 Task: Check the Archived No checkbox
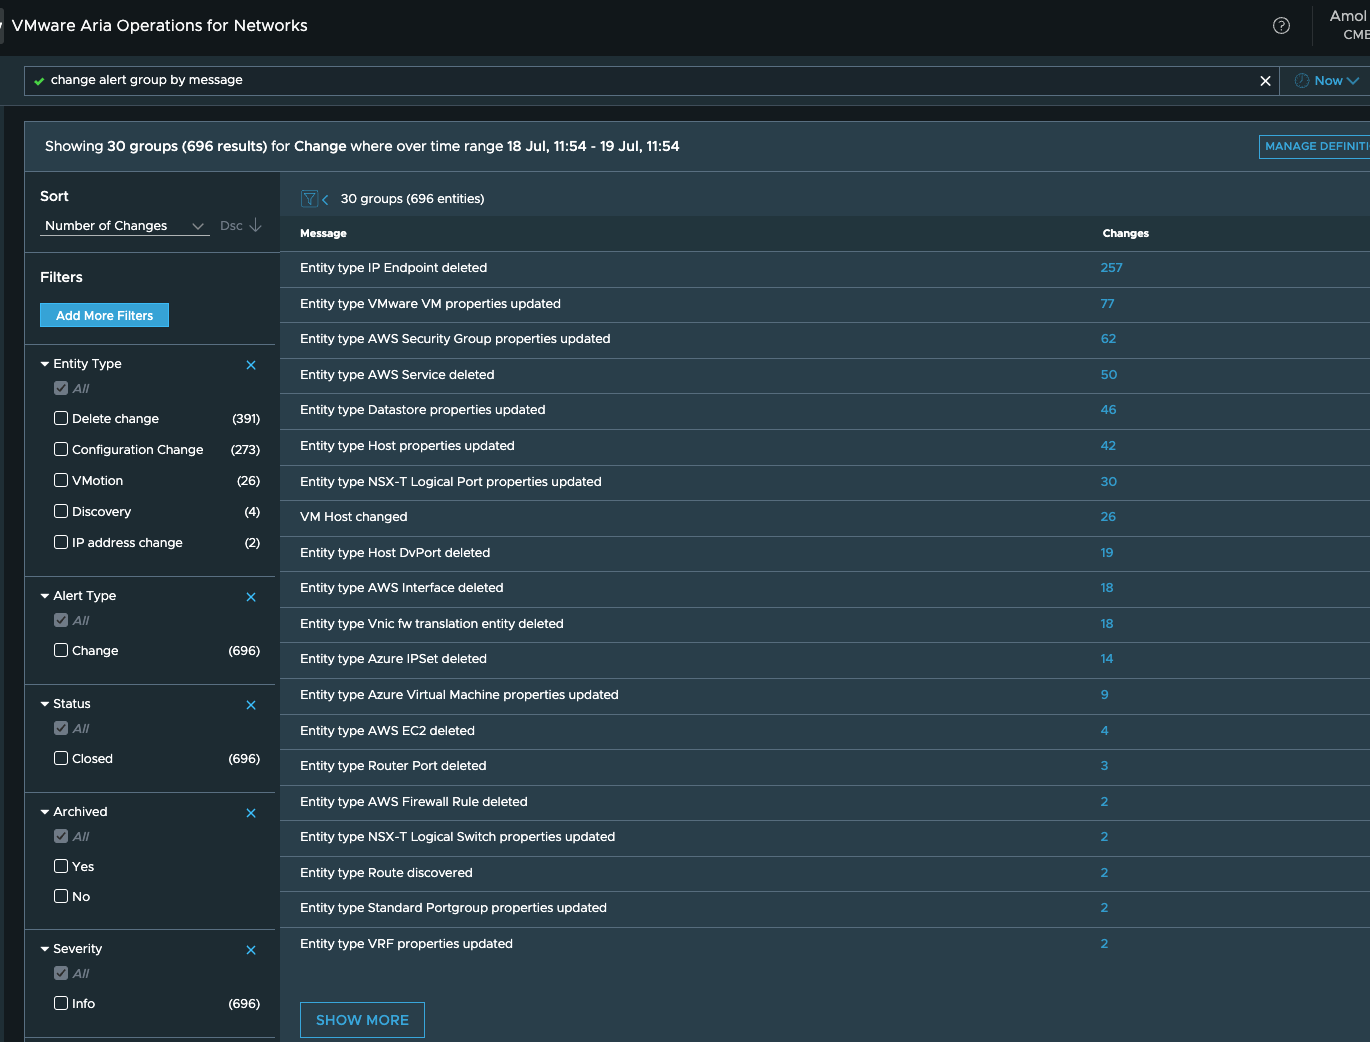(61, 896)
